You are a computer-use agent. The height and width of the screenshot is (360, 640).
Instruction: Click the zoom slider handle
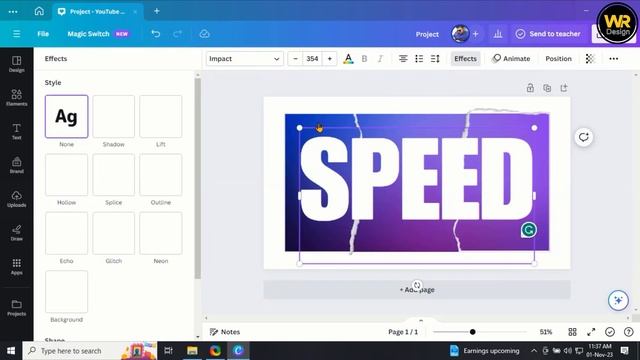click(472, 332)
